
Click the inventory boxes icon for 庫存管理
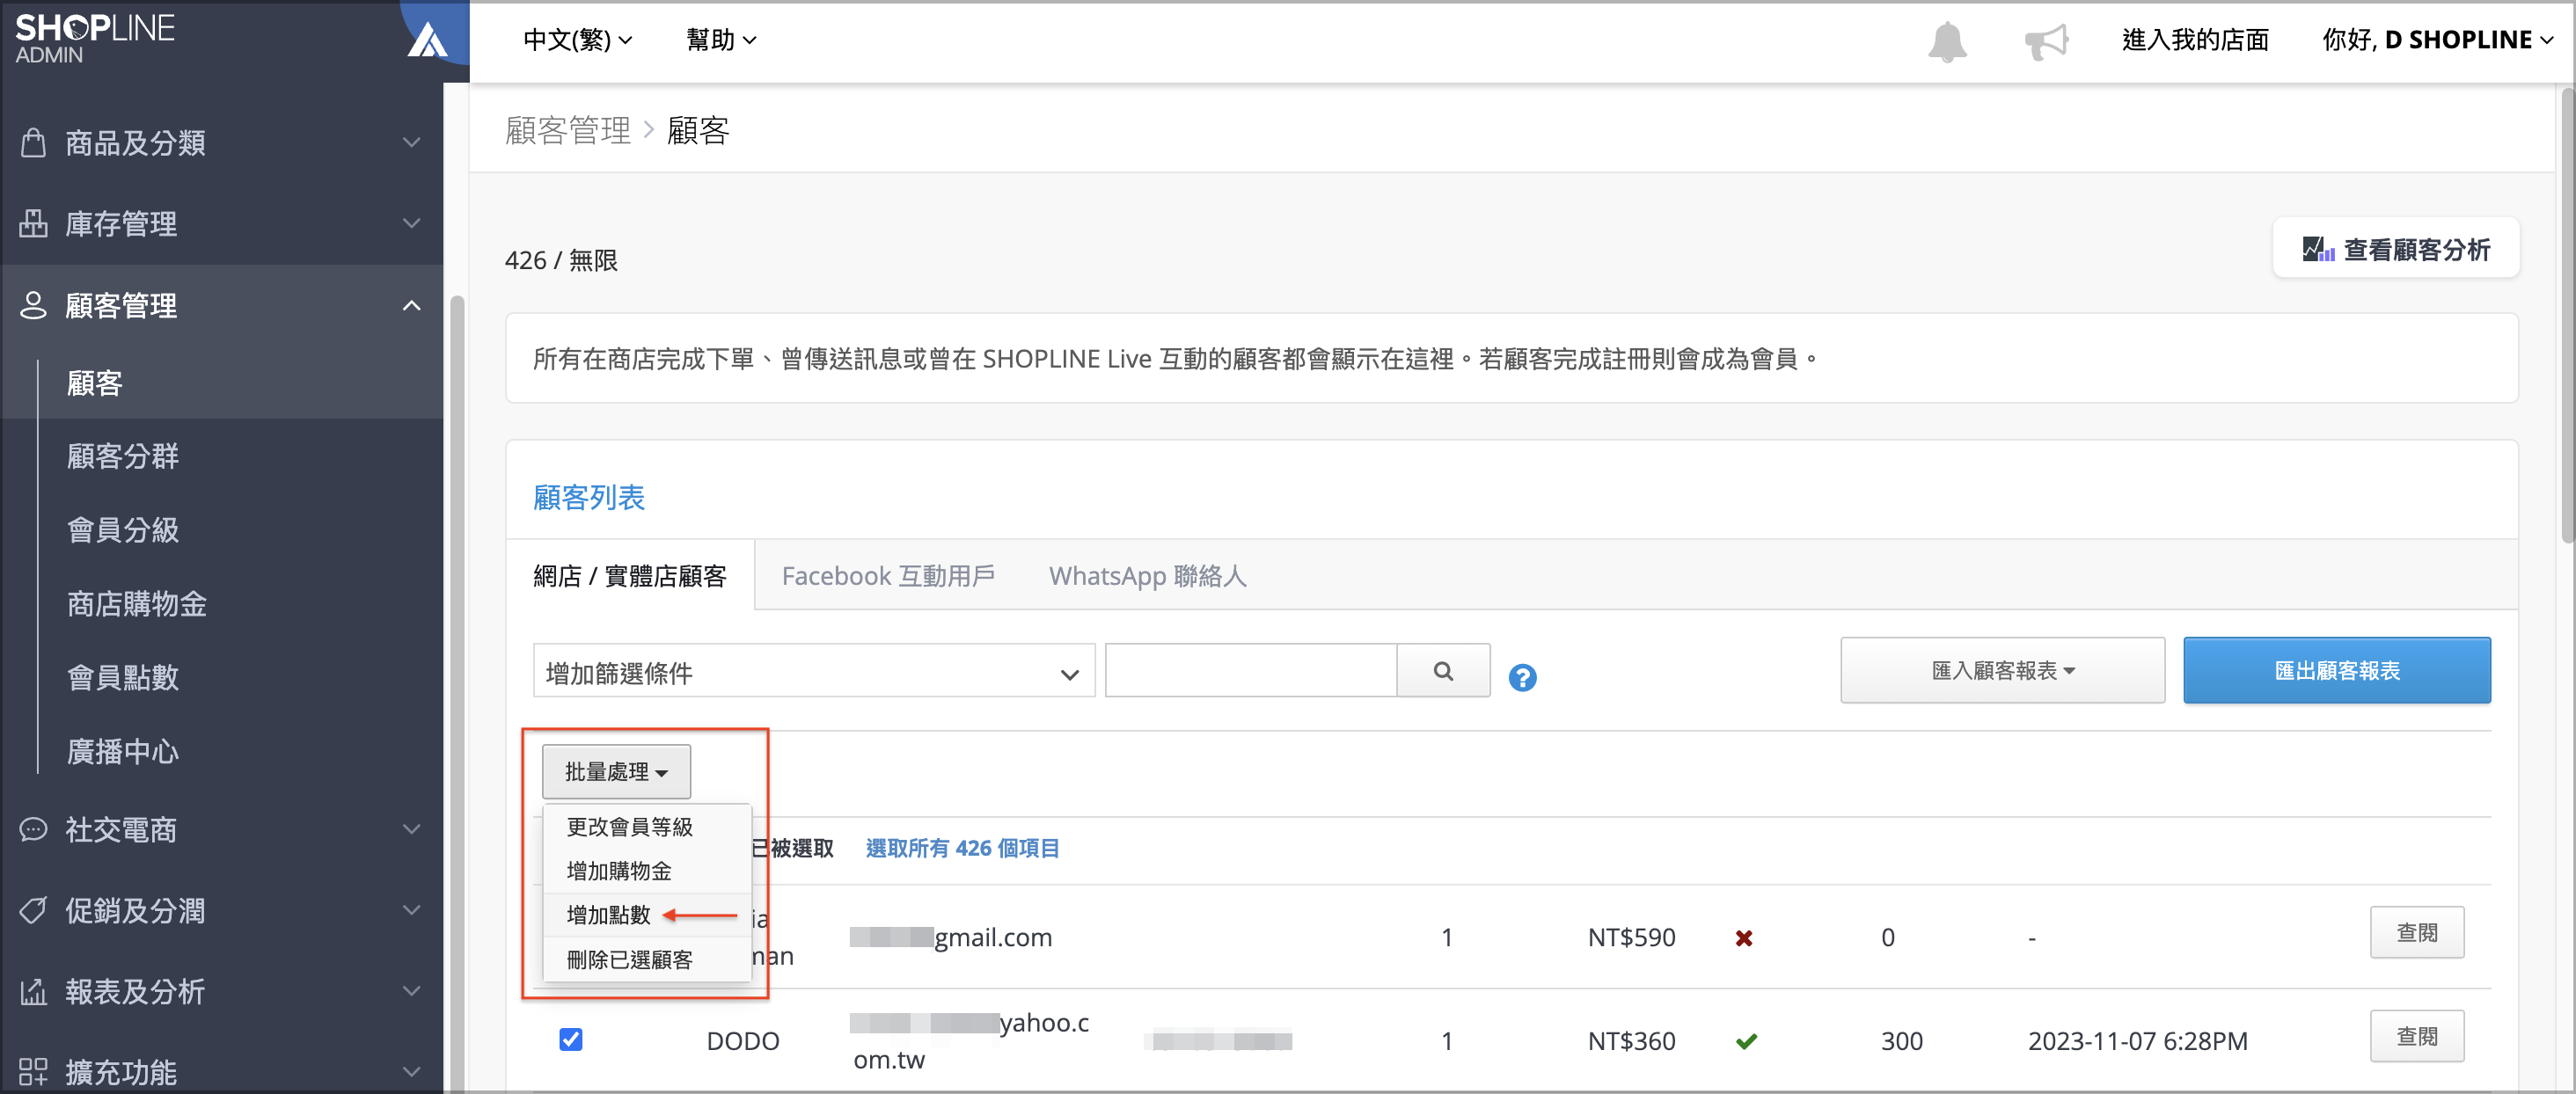33,223
